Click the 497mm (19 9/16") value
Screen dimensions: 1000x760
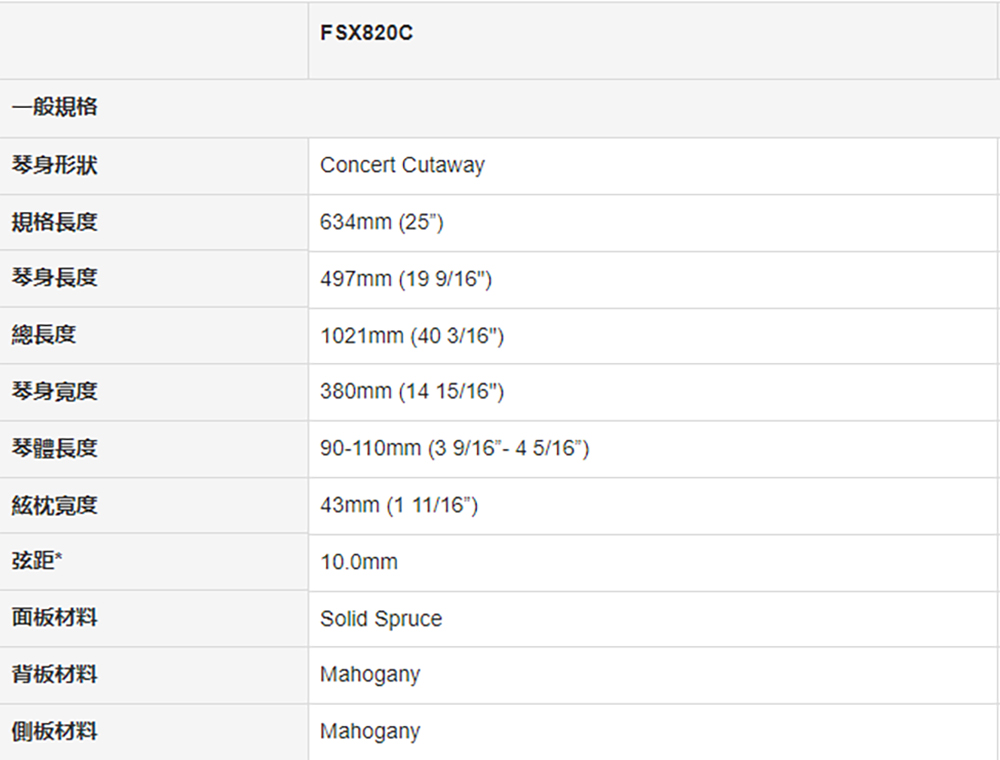(x=406, y=279)
